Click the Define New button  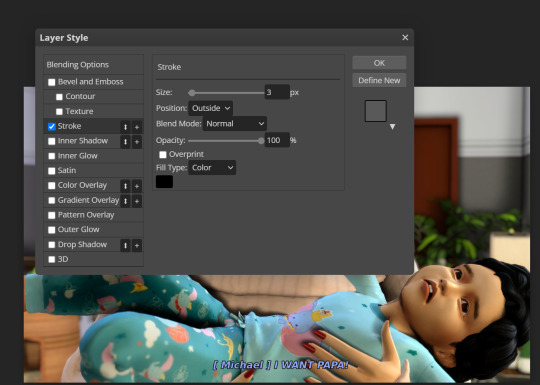point(379,80)
